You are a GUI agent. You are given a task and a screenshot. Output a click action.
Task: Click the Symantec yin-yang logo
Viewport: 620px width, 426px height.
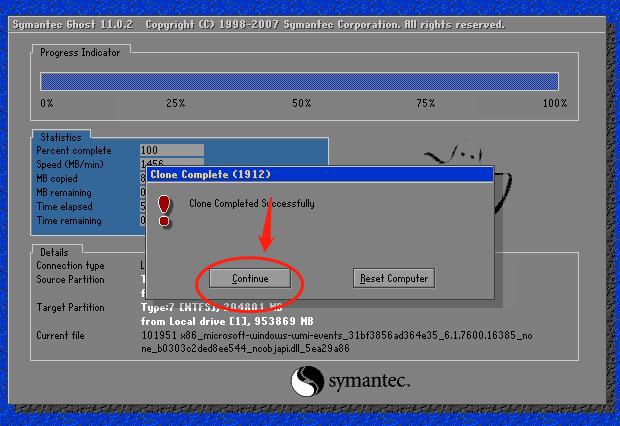pyautogui.click(x=307, y=381)
